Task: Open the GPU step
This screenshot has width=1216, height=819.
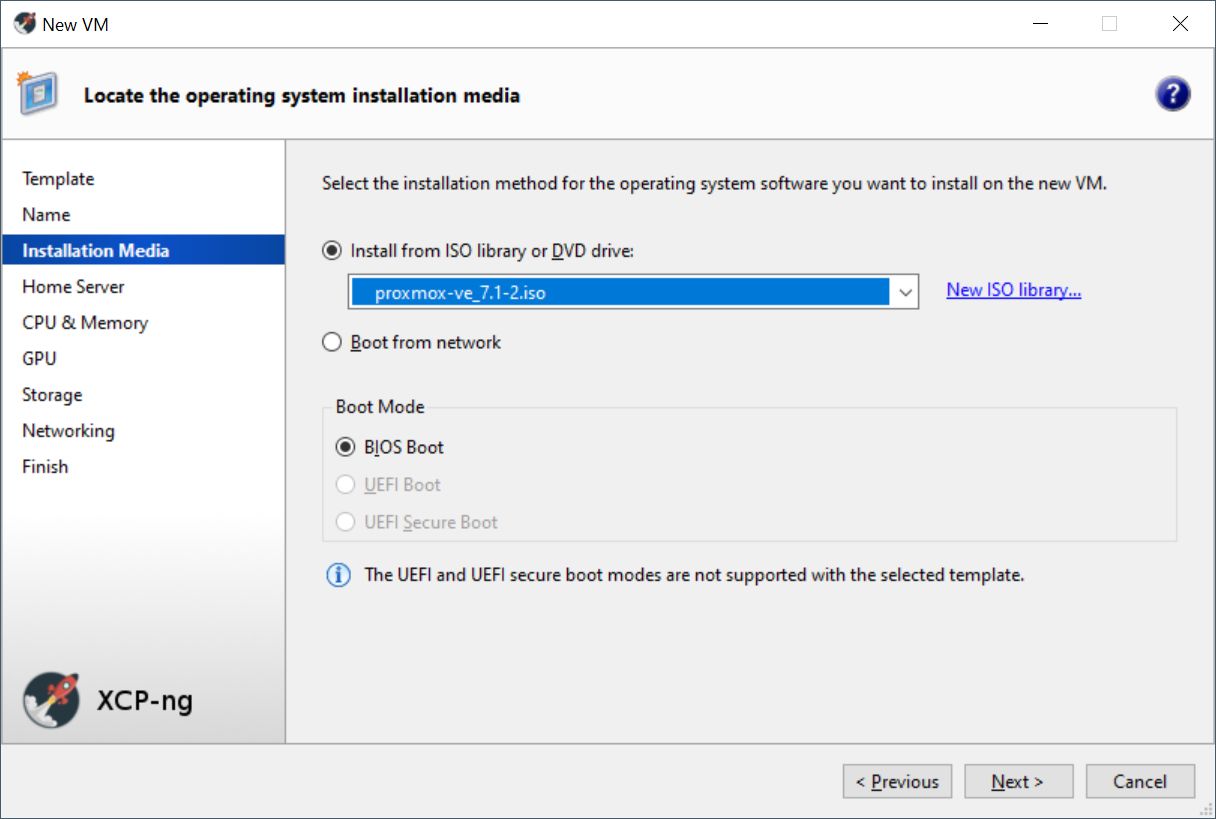Action: (39, 359)
